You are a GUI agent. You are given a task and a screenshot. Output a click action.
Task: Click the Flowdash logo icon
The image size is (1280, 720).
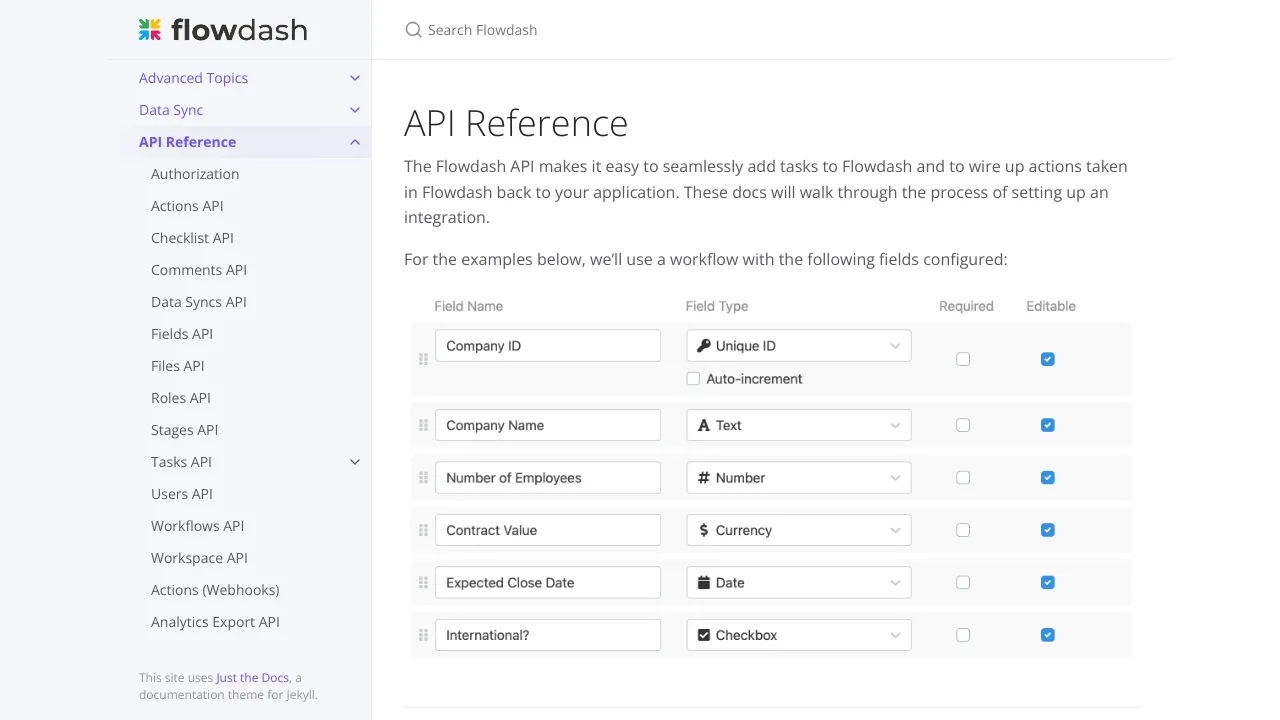(x=150, y=30)
